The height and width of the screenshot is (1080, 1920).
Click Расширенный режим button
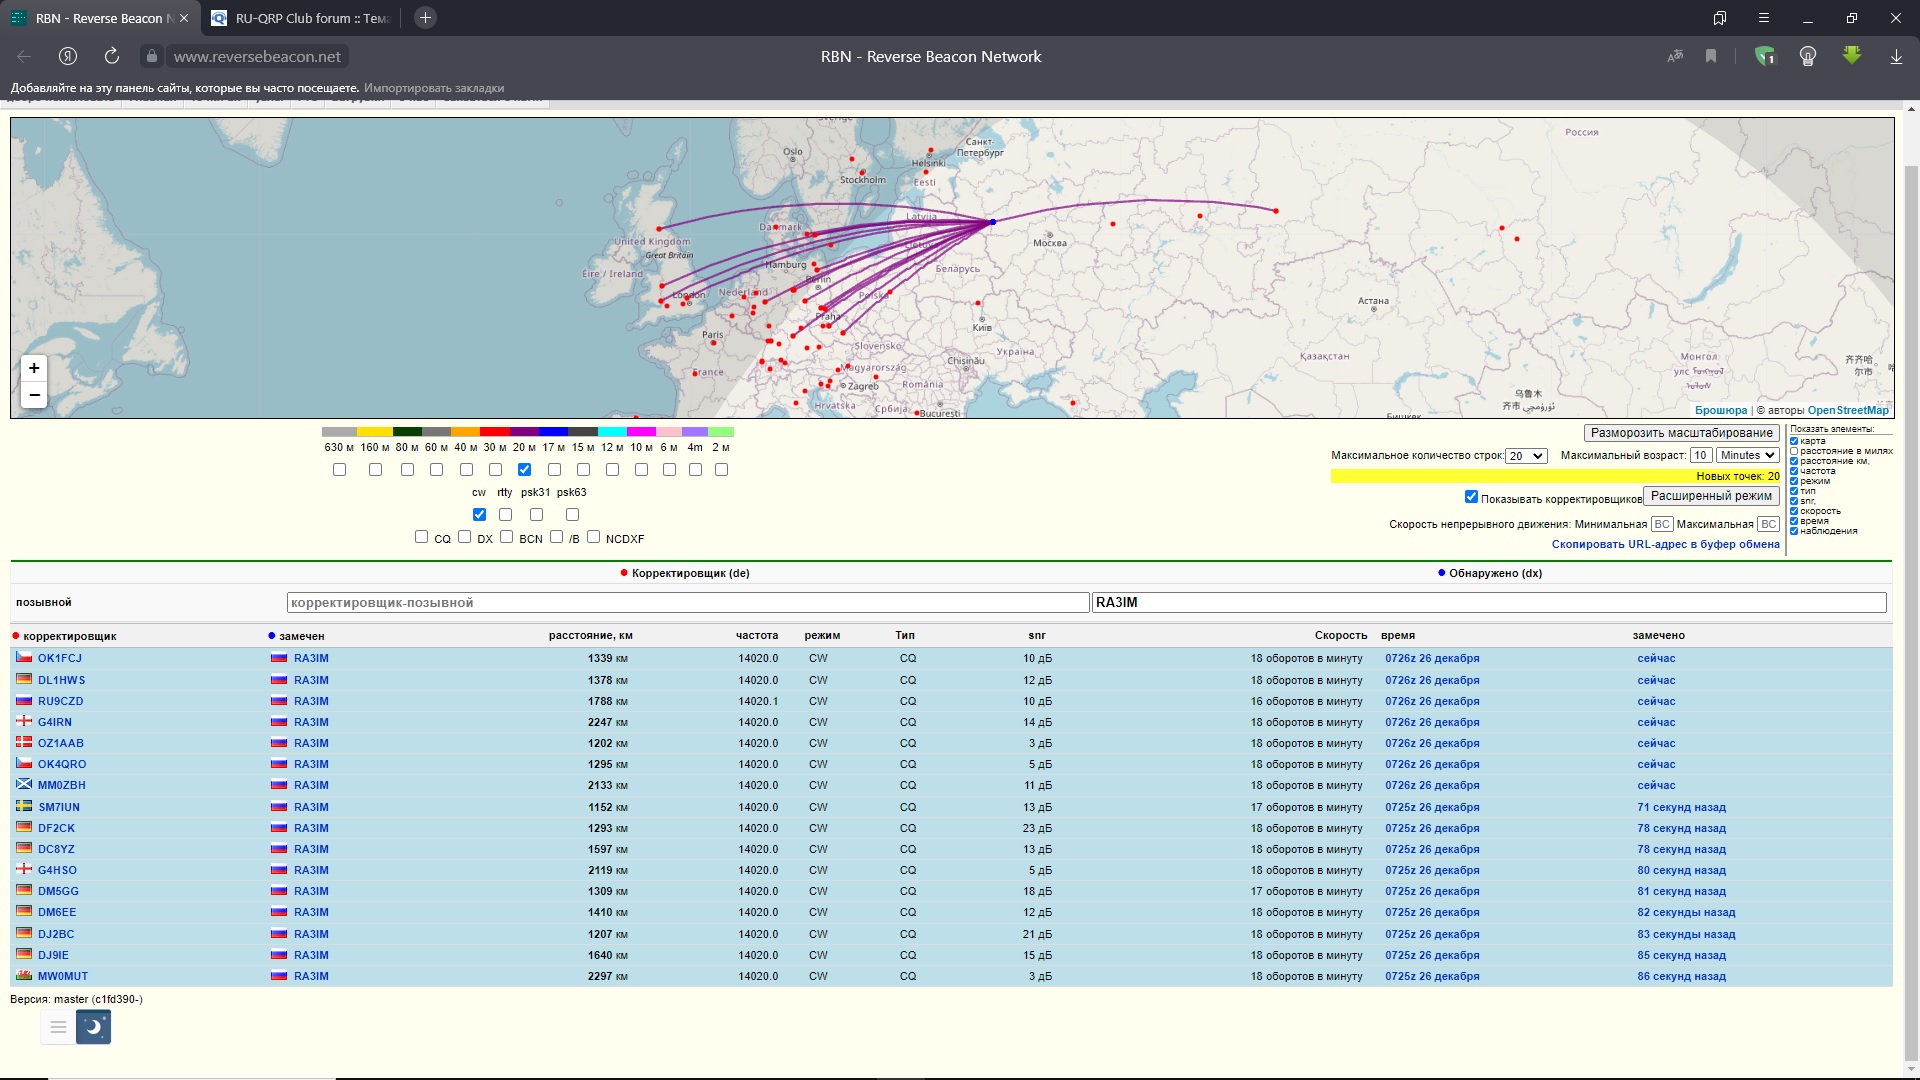coord(1711,496)
